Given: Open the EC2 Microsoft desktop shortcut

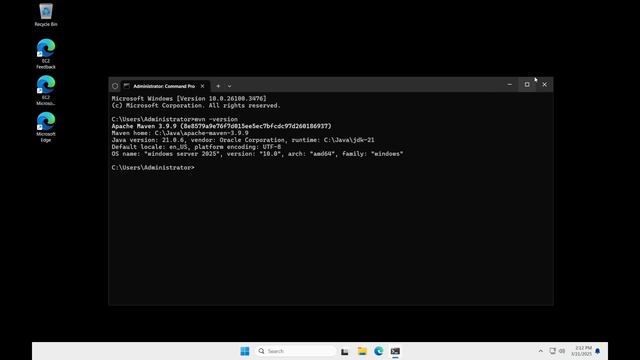Looking at the screenshot, I should pyautogui.click(x=46, y=90).
